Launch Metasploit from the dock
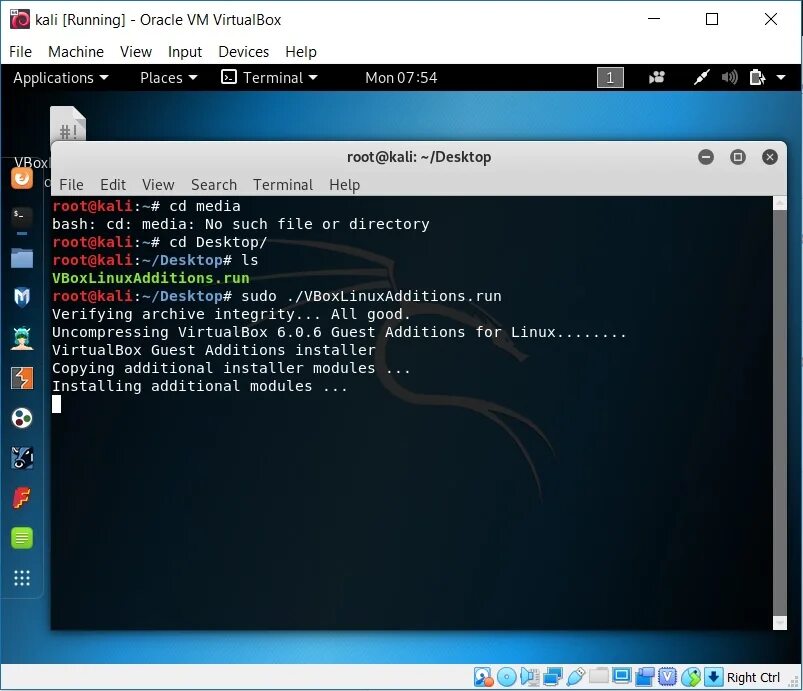 coord(22,297)
